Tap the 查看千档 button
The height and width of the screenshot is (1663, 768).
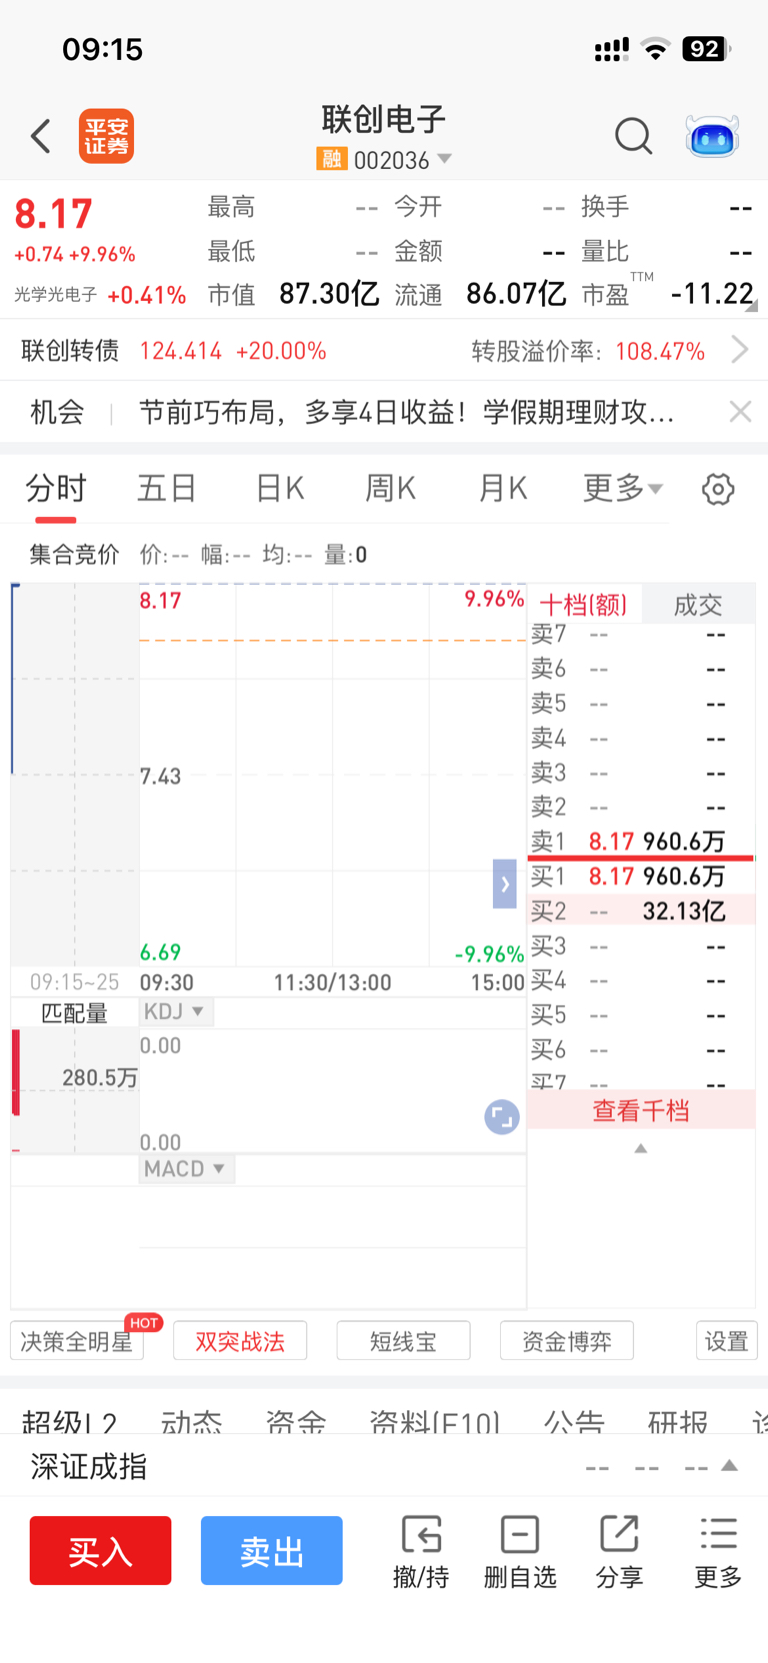[641, 1110]
